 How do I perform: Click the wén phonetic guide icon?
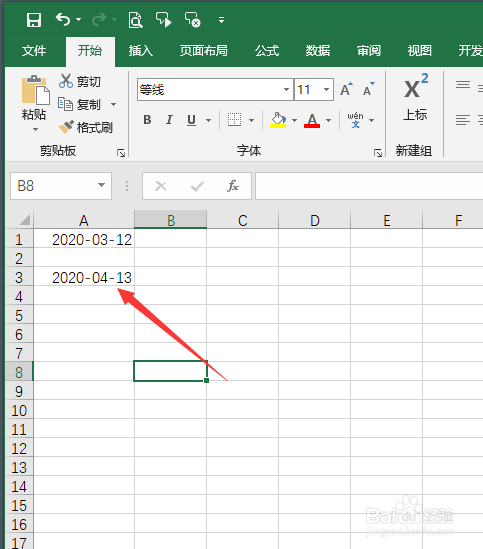pyautogui.click(x=355, y=120)
